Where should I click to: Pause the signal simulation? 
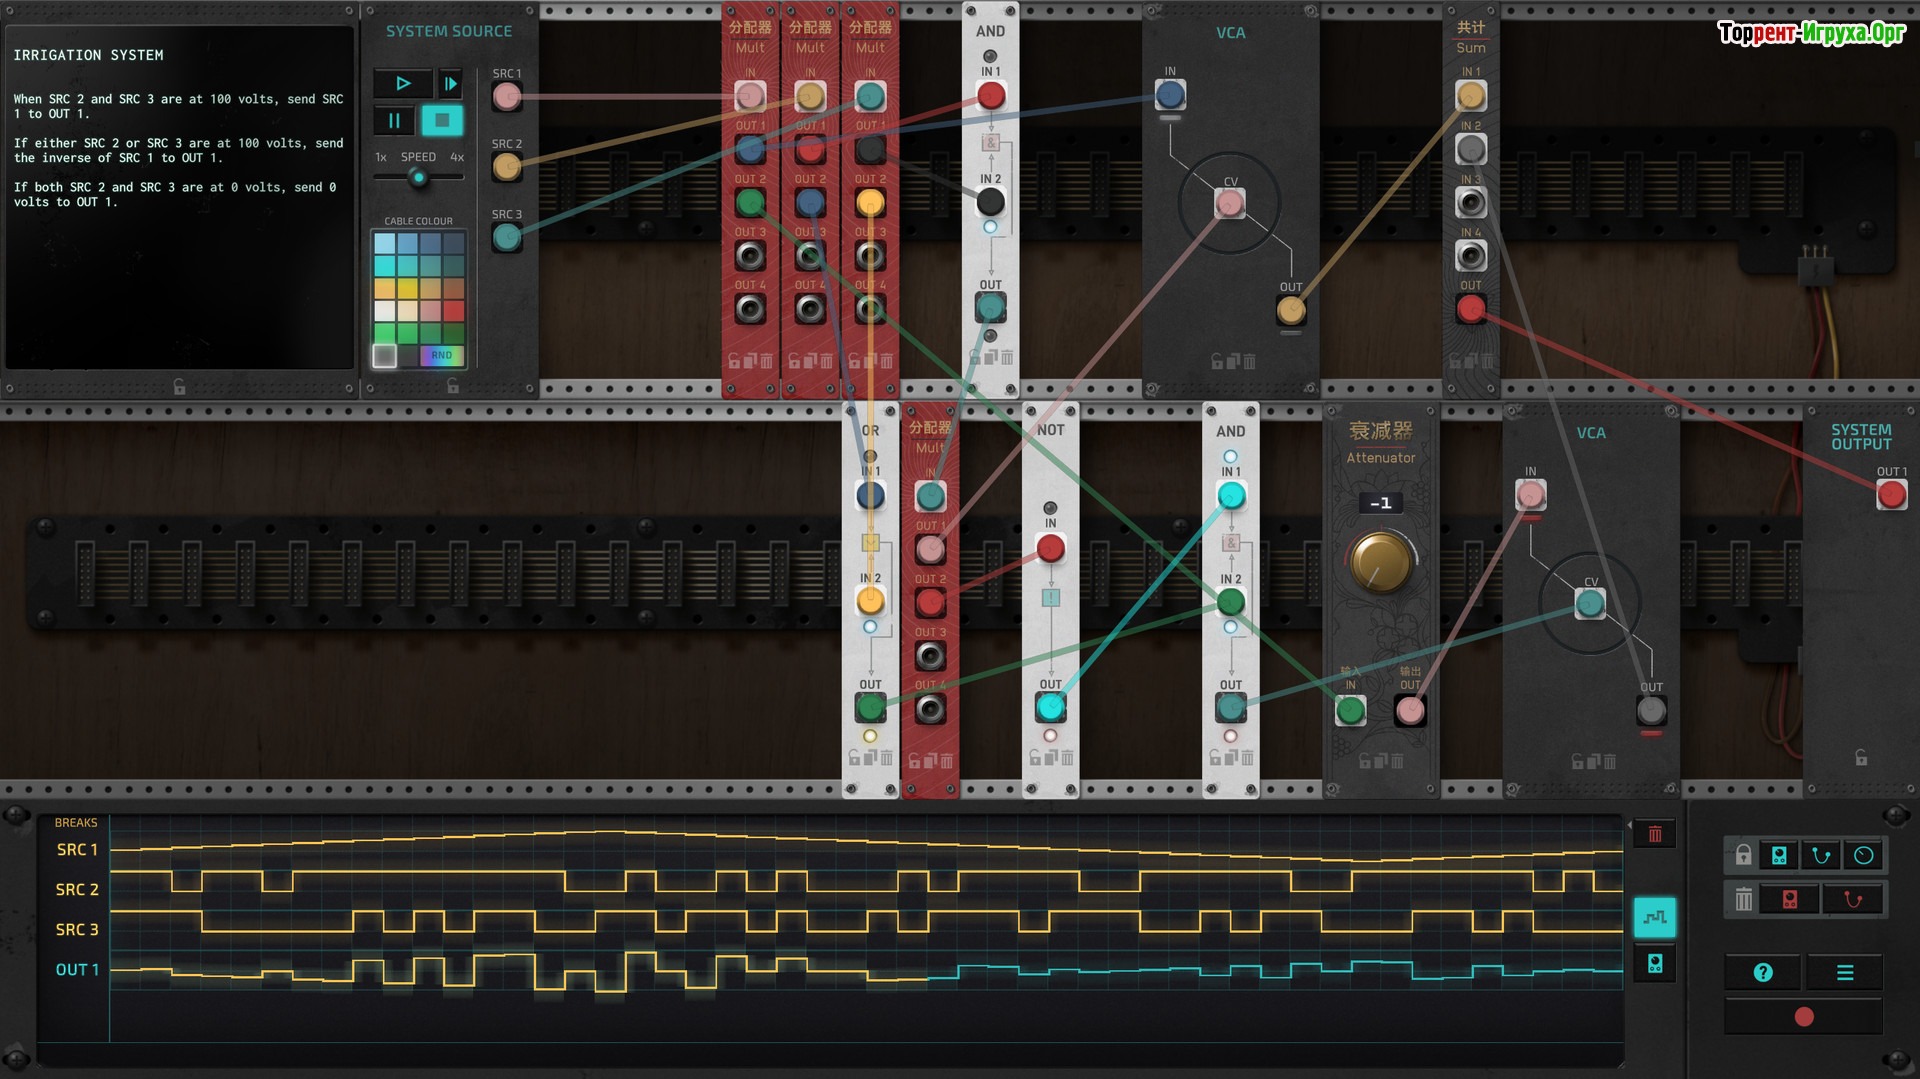click(394, 121)
